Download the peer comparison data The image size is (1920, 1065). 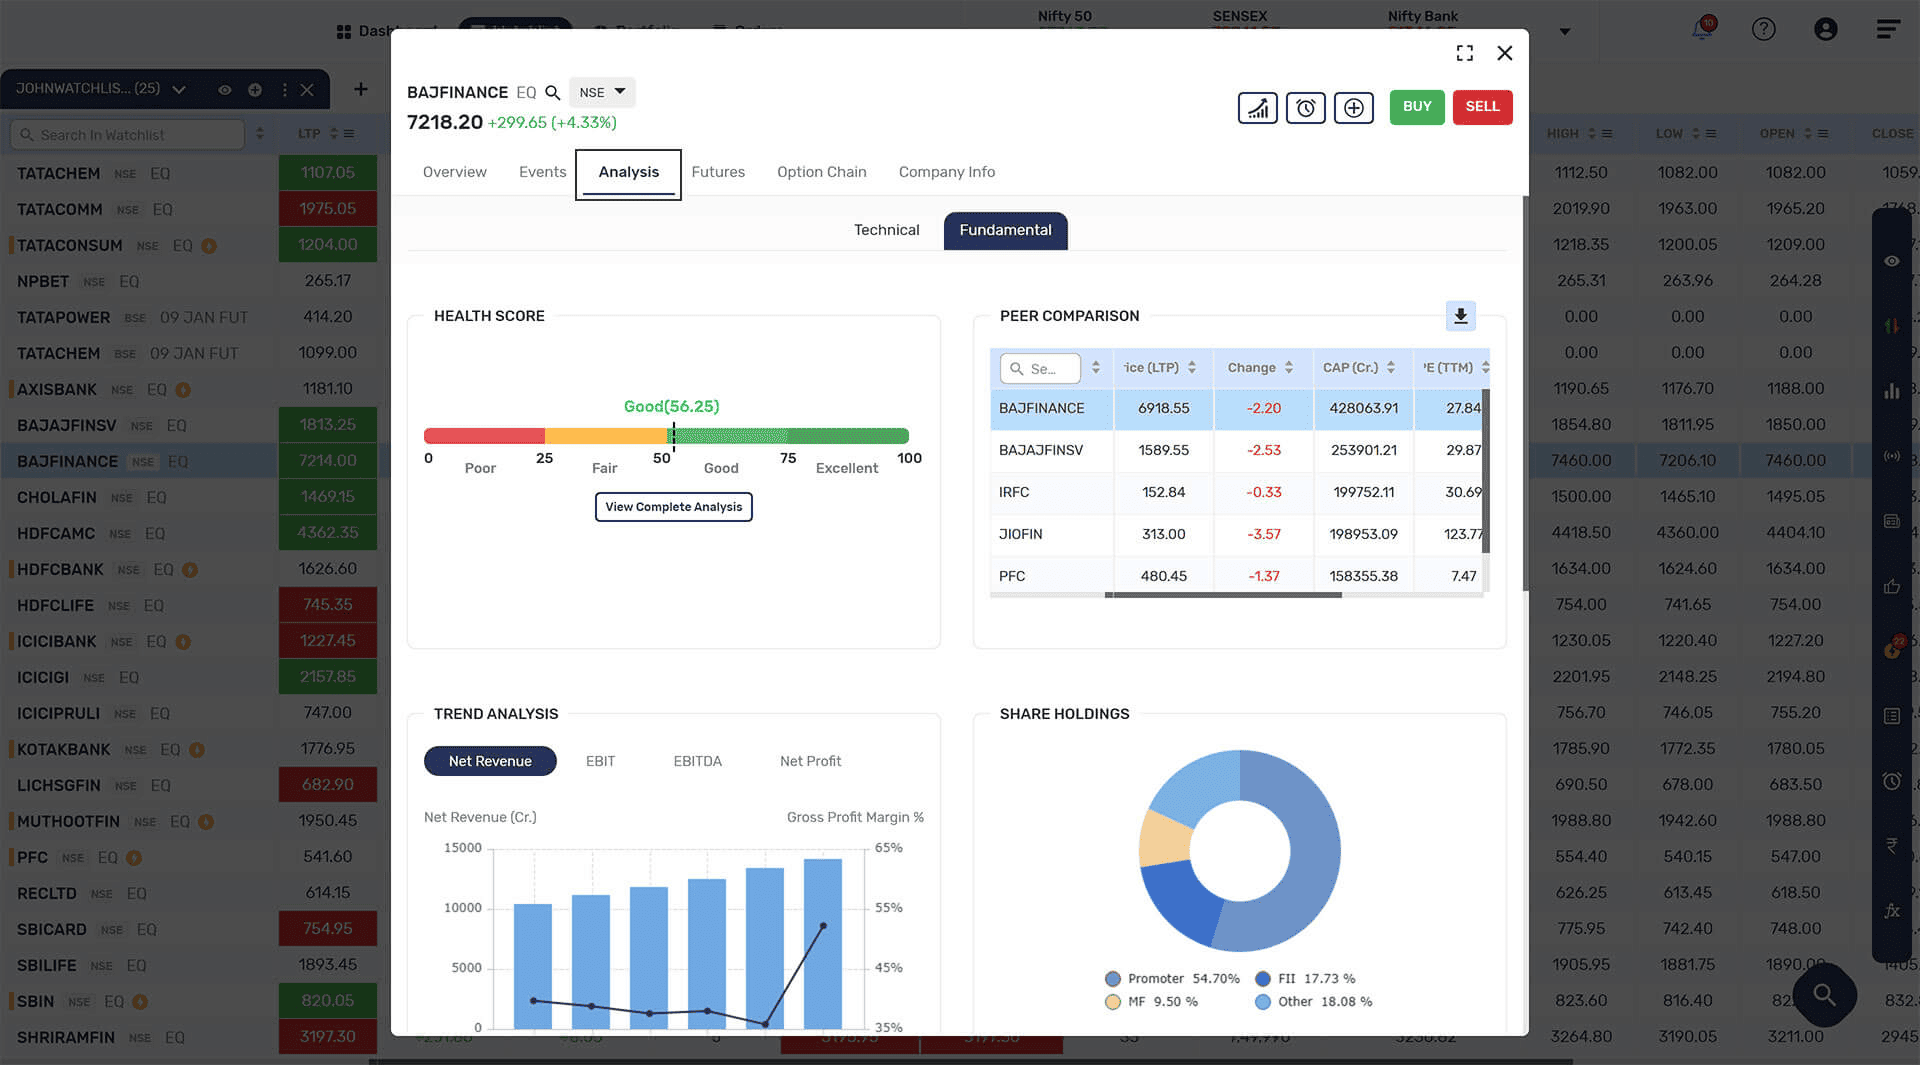click(x=1461, y=316)
